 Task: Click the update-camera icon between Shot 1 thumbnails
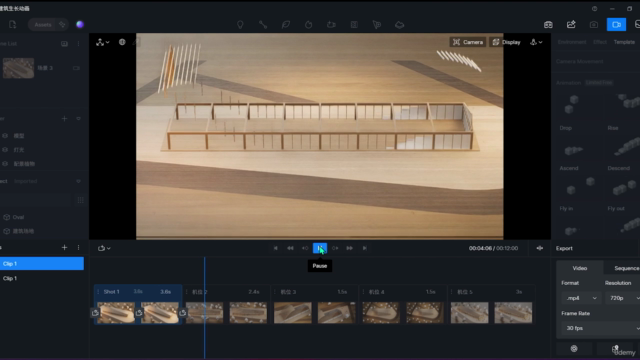click(139, 313)
